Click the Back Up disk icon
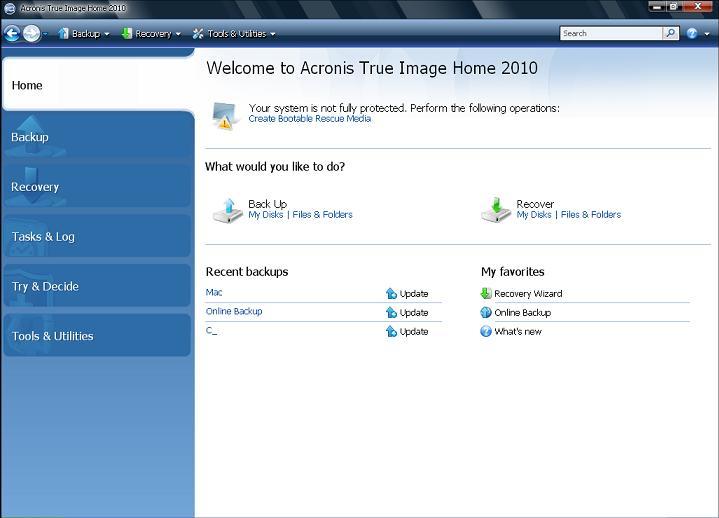 coord(228,210)
